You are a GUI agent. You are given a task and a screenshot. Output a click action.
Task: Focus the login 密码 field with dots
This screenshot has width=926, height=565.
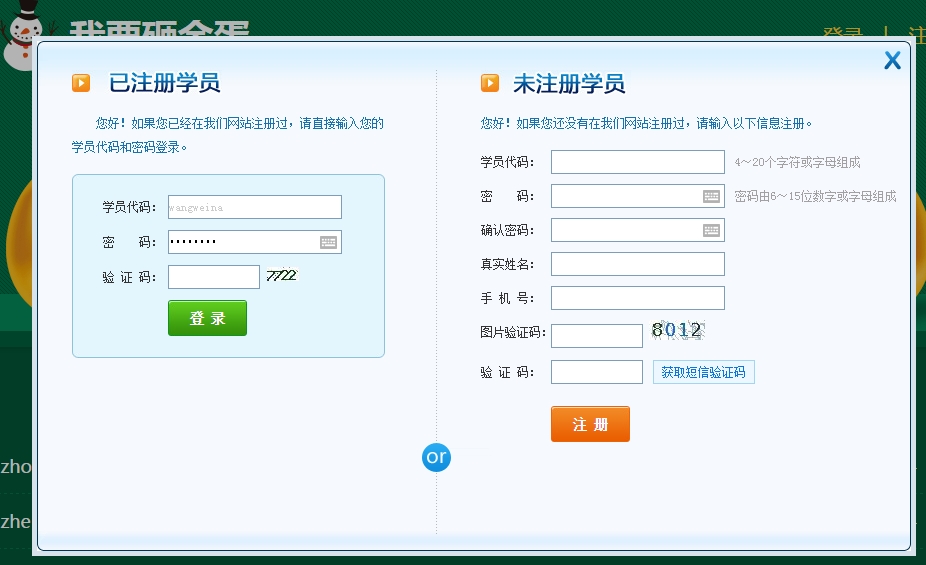pyautogui.click(x=255, y=242)
